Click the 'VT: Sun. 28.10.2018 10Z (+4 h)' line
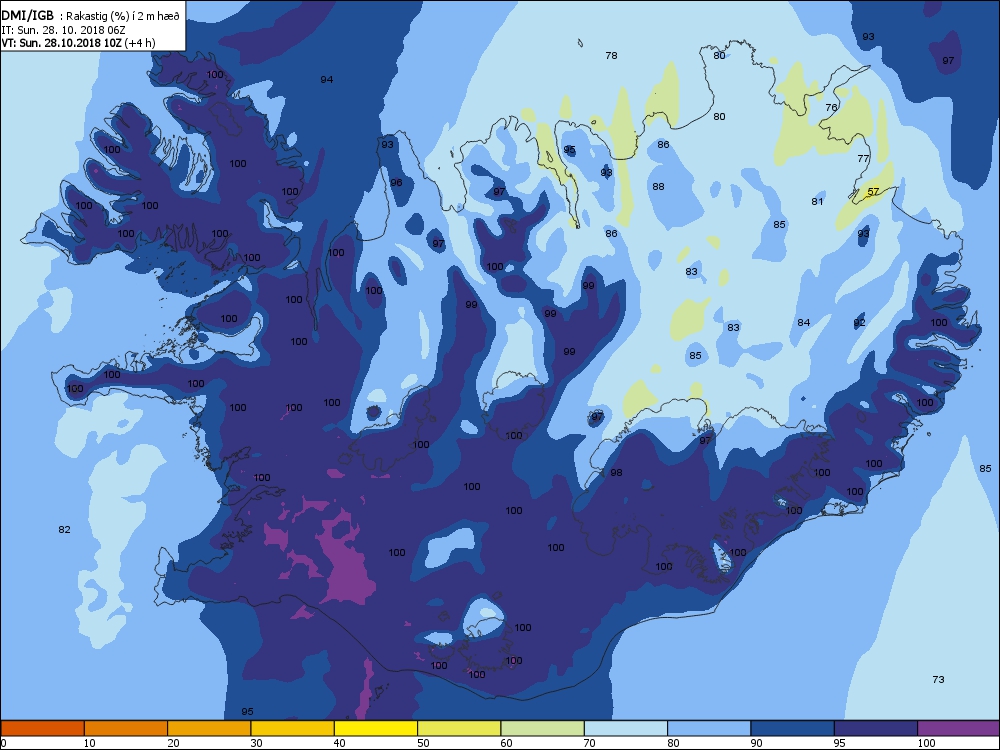 (x=78, y=43)
